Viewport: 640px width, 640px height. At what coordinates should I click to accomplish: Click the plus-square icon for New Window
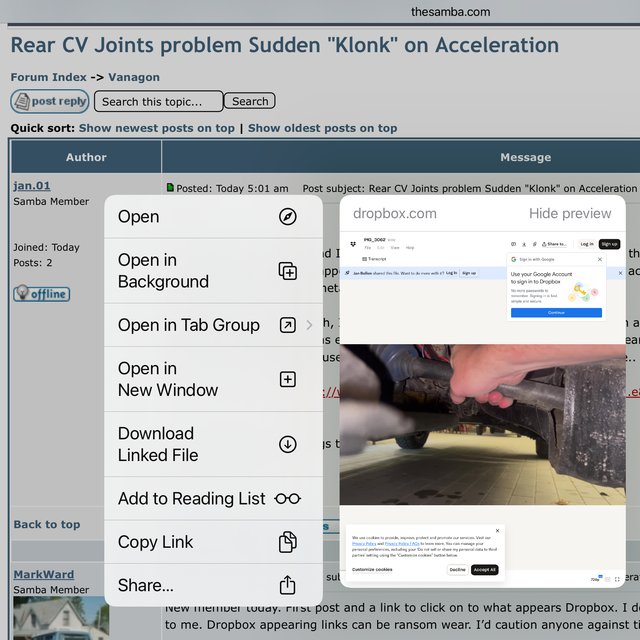pyautogui.click(x=287, y=379)
